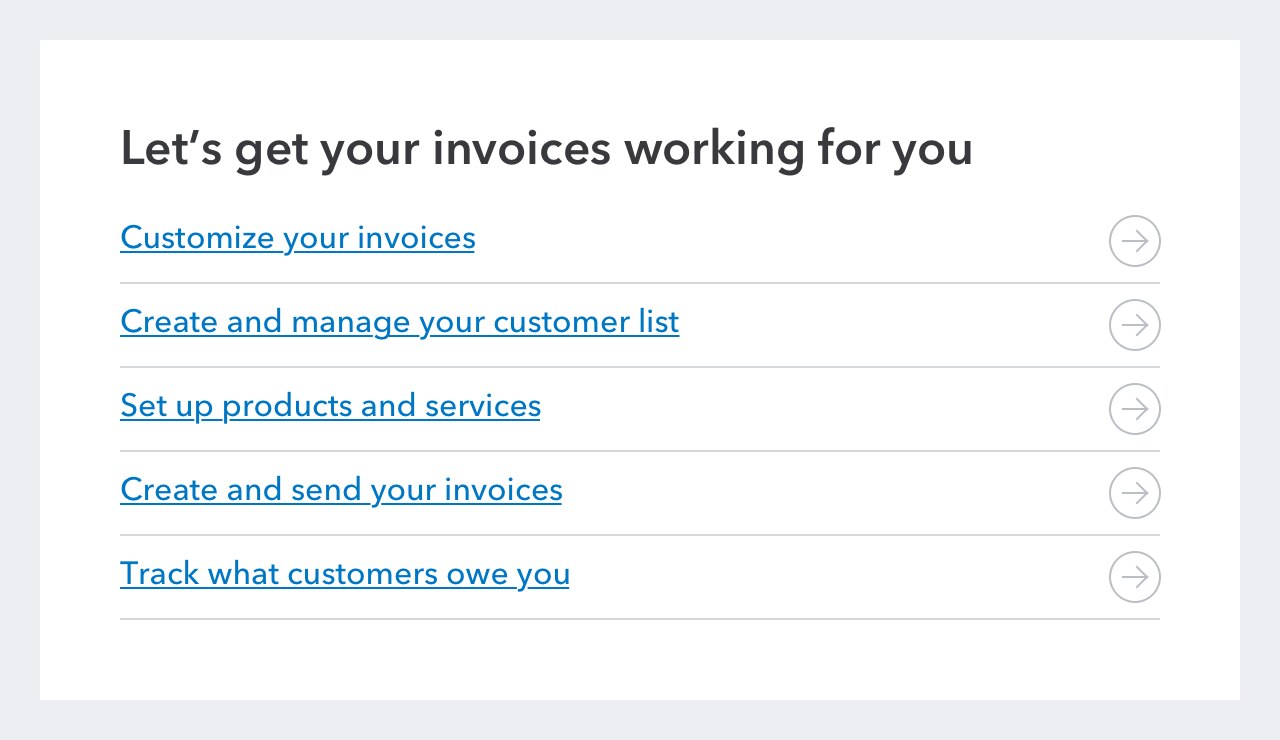1280x740 pixels.
Task: Click the arrow beside Create and send invoices
Action: [x=1134, y=493]
